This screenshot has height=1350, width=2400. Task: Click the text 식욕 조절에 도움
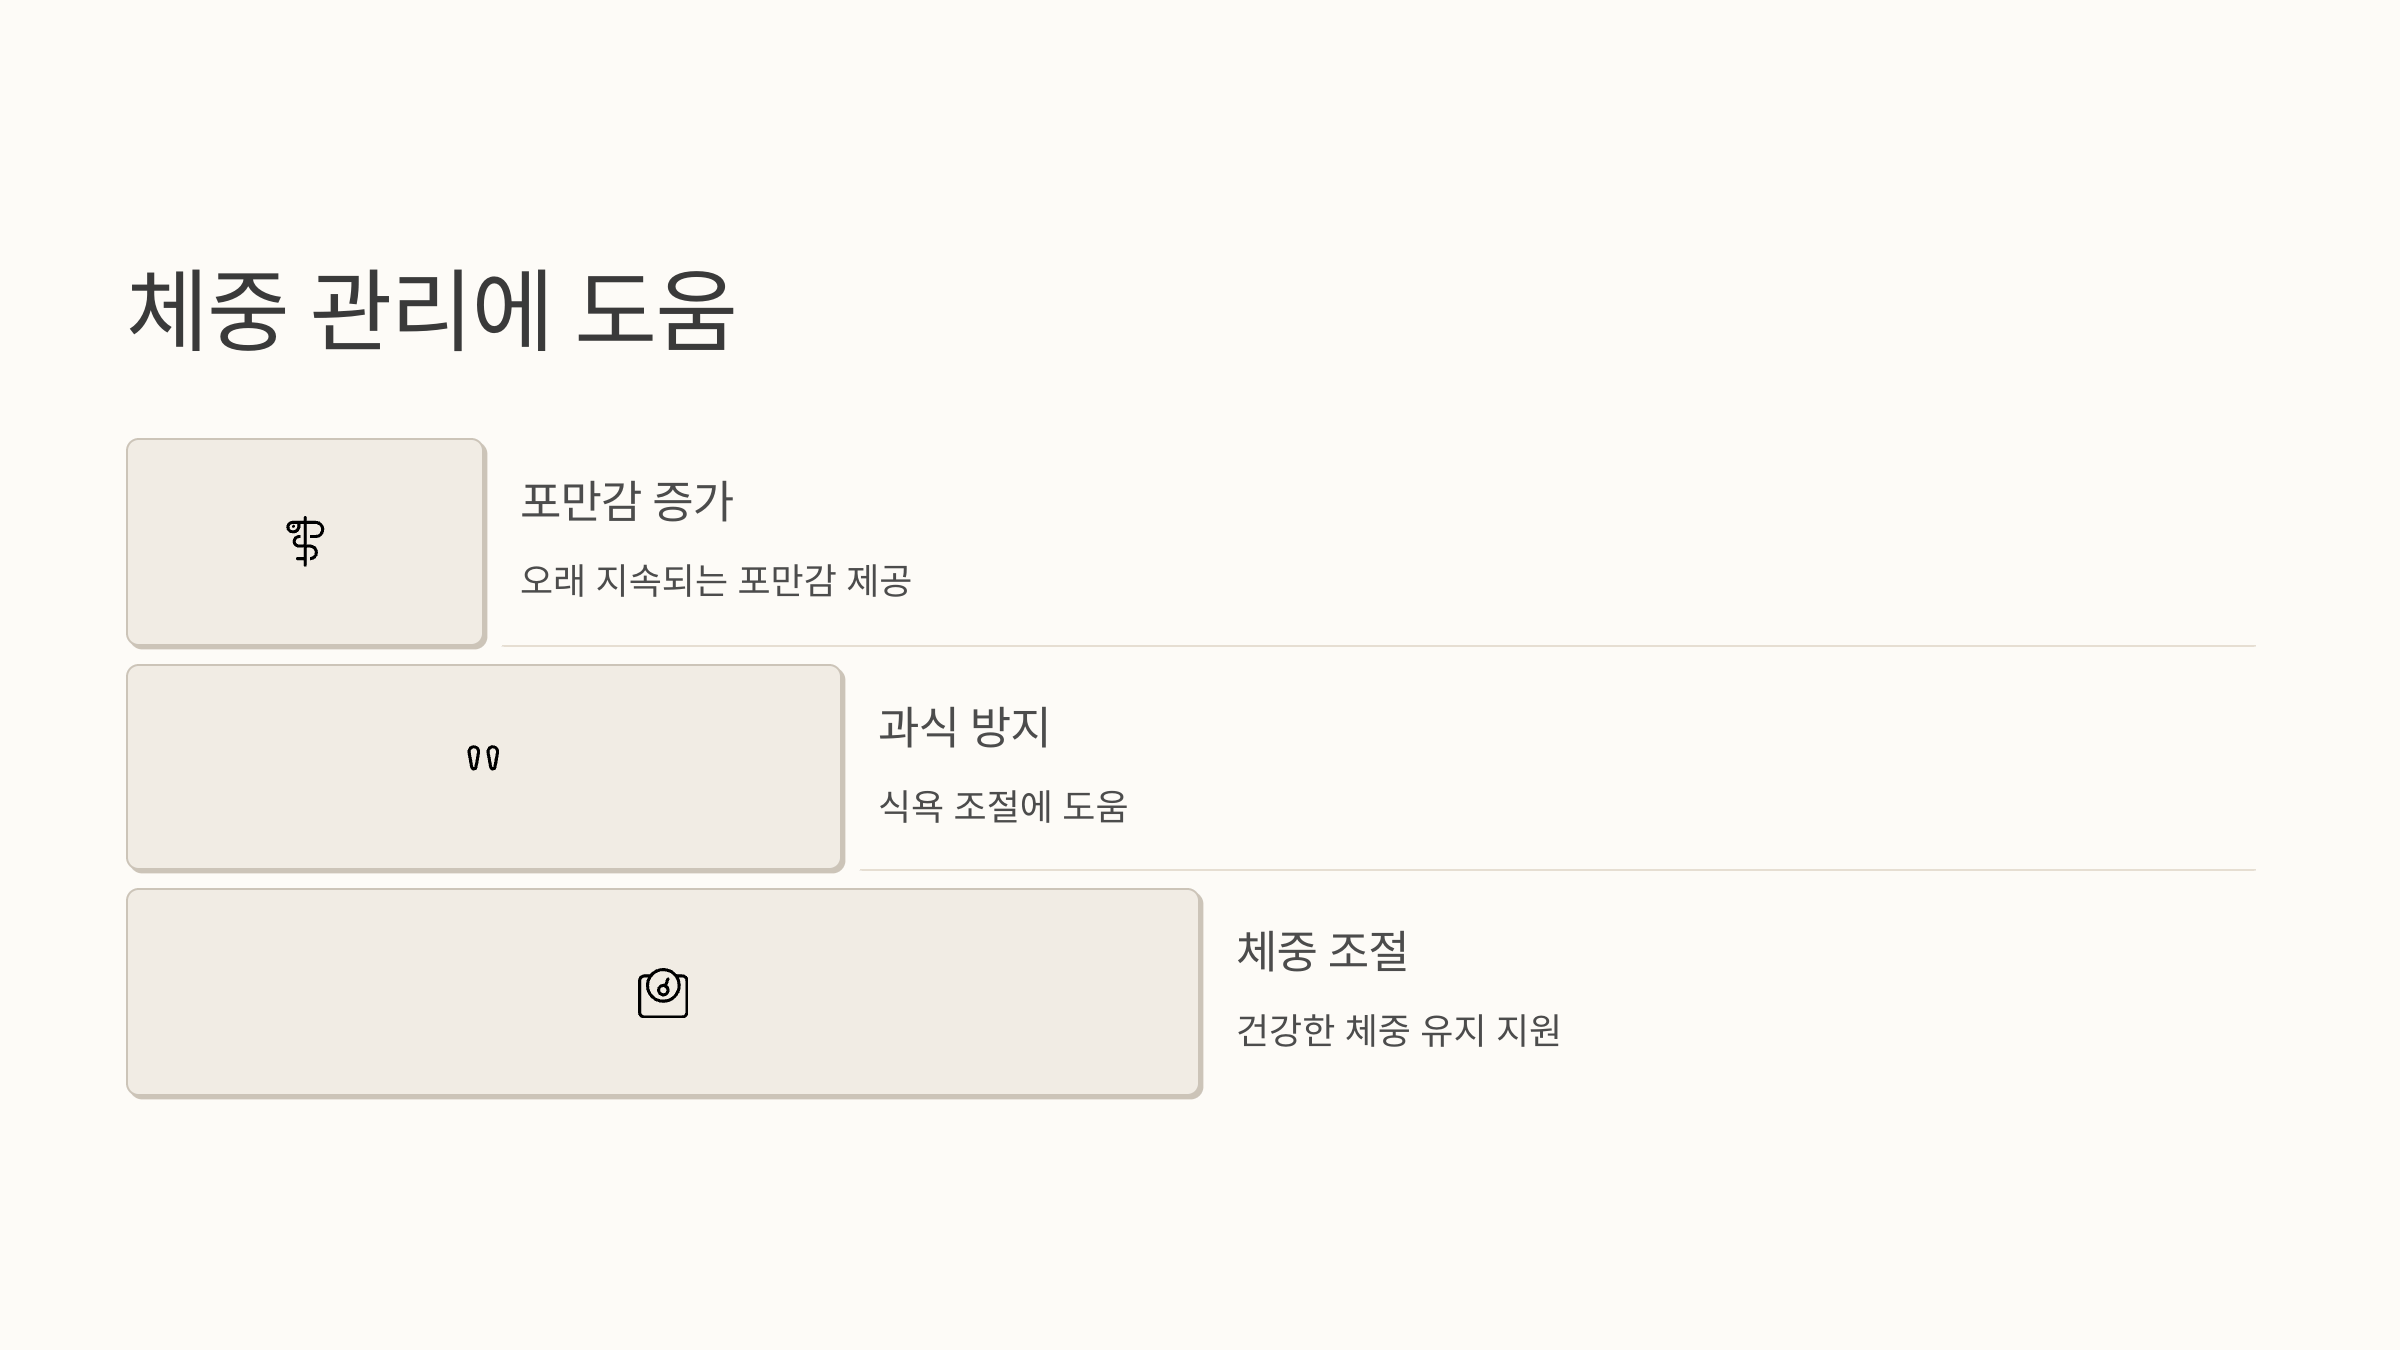pyautogui.click(x=1003, y=806)
